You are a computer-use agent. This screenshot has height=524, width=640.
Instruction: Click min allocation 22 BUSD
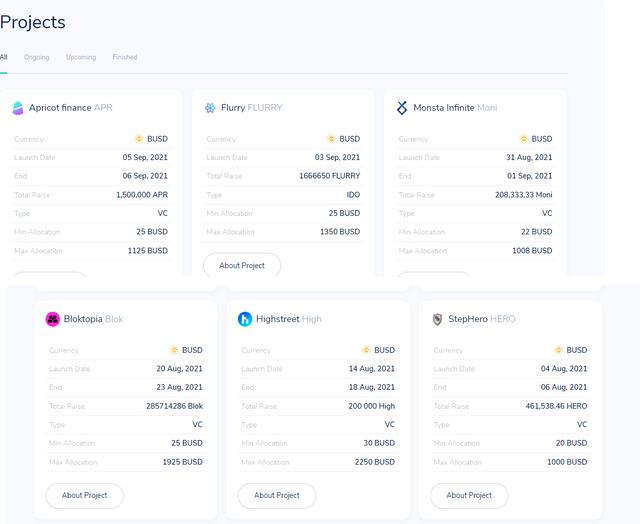pos(537,232)
